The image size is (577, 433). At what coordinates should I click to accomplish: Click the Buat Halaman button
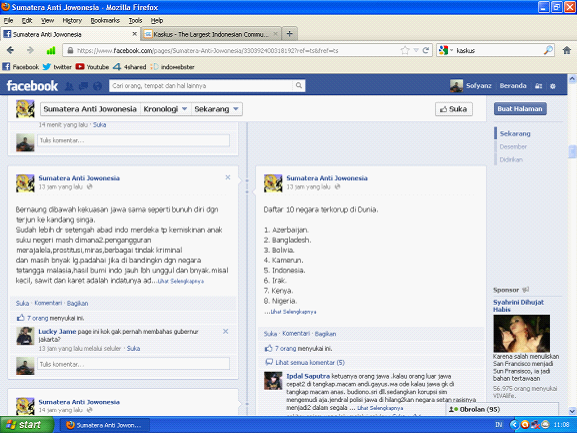(x=520, y=109)
